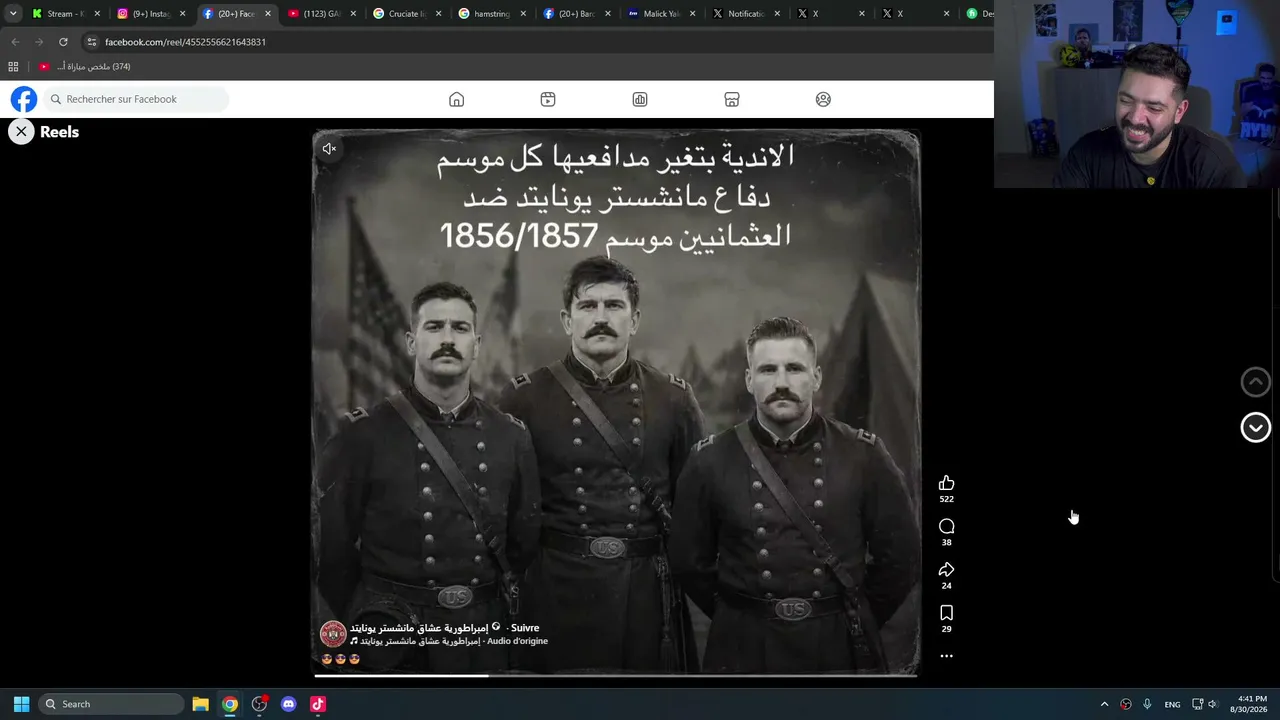Screen dimensions: 1280x720
Task: Go to the previous reel
Action: (x=1255, y=381)
